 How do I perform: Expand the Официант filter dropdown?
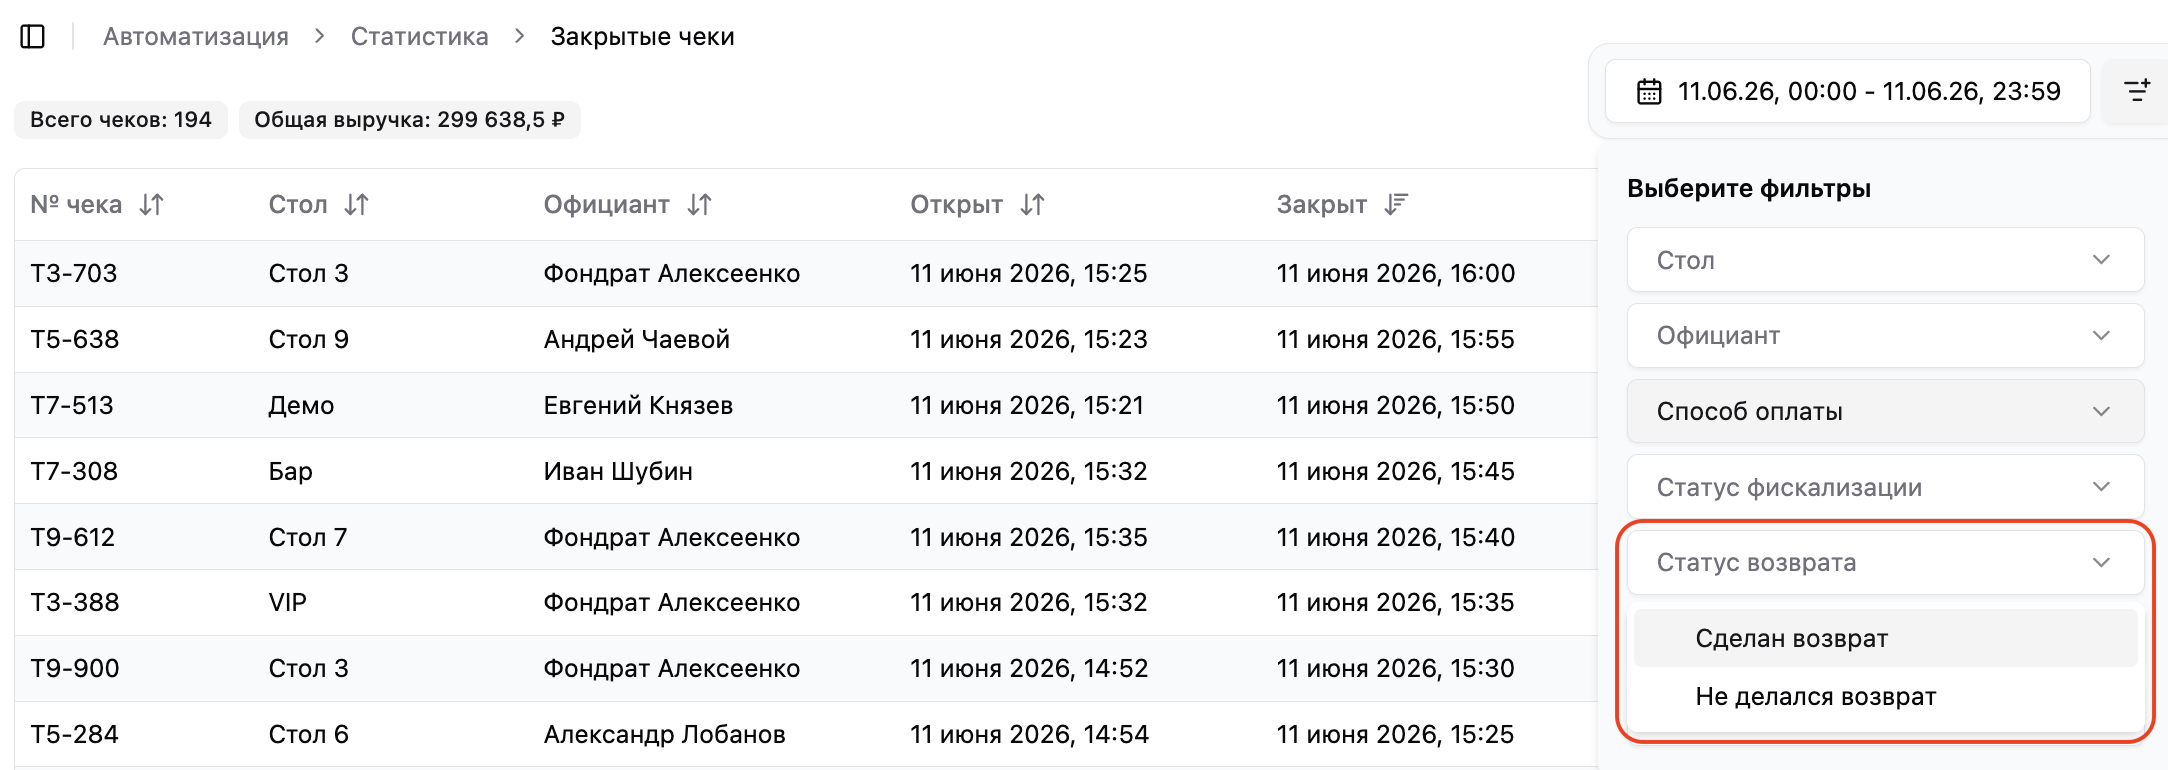[x=1885, y=336]
